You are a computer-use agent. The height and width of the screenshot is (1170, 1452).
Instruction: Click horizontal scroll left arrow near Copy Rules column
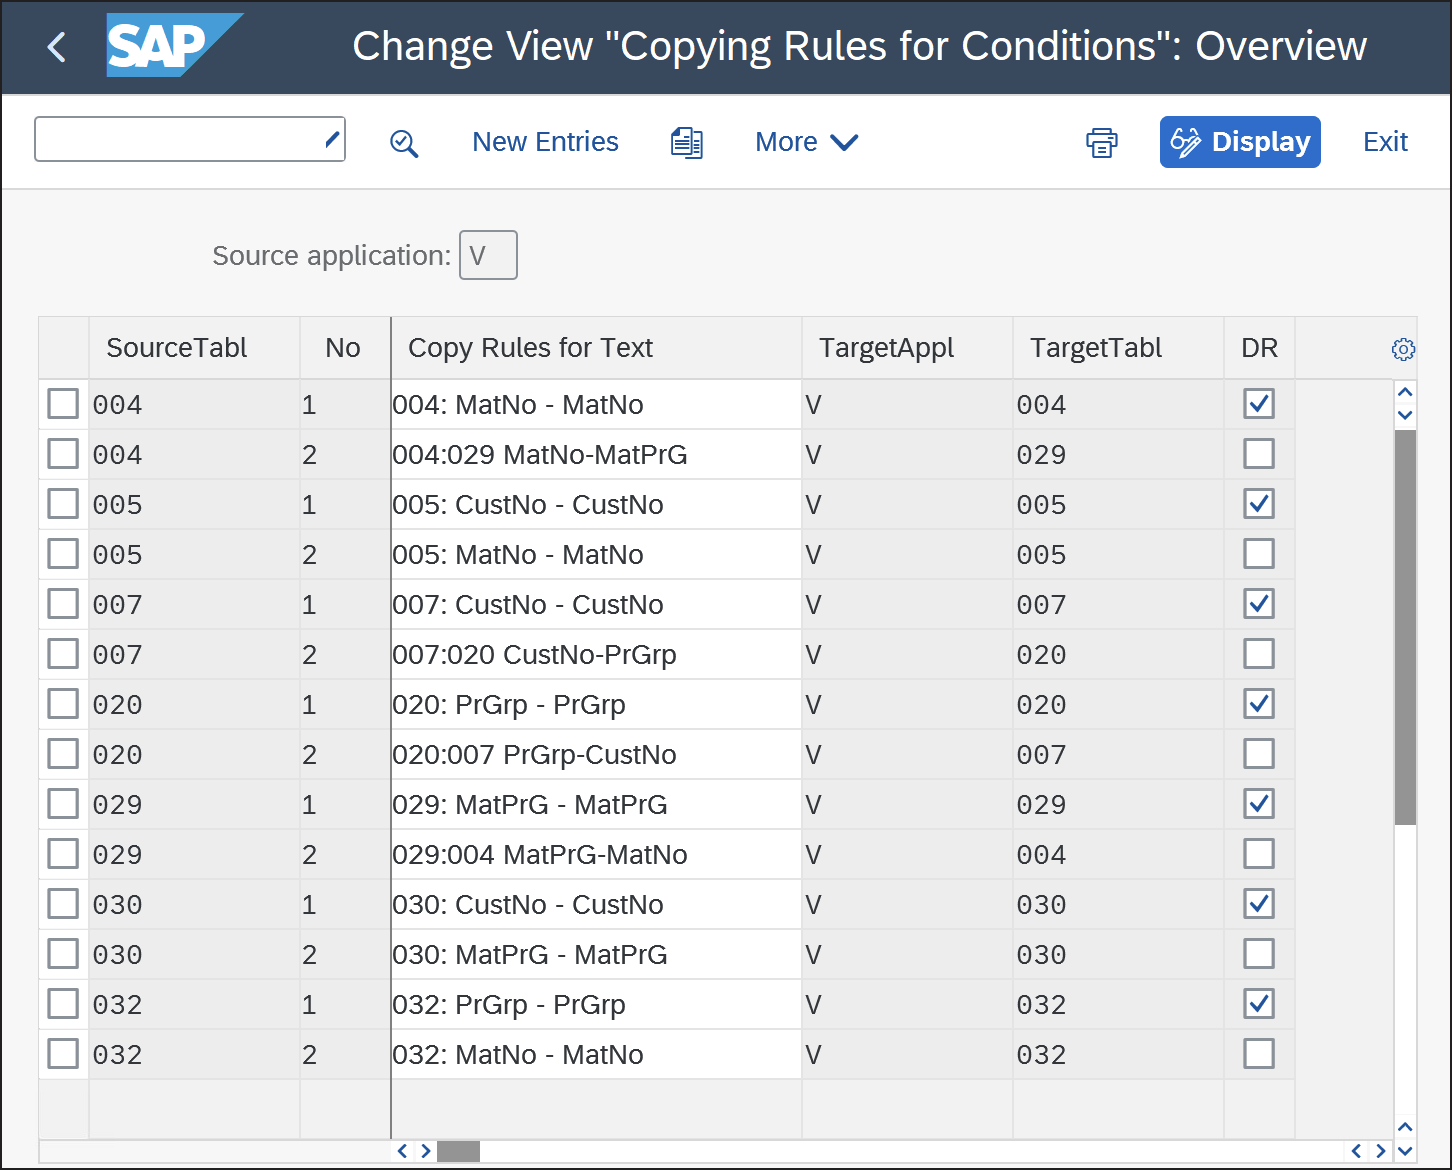[403, 1151]
